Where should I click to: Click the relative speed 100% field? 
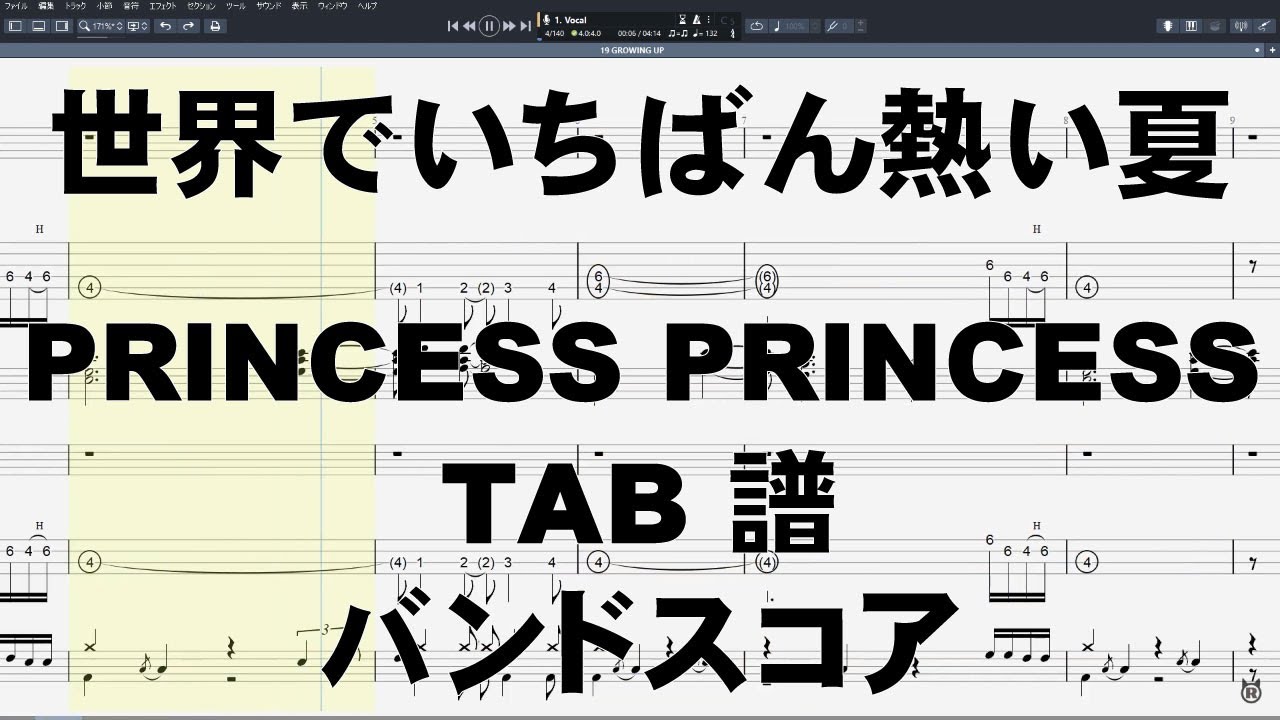(794, 26)
